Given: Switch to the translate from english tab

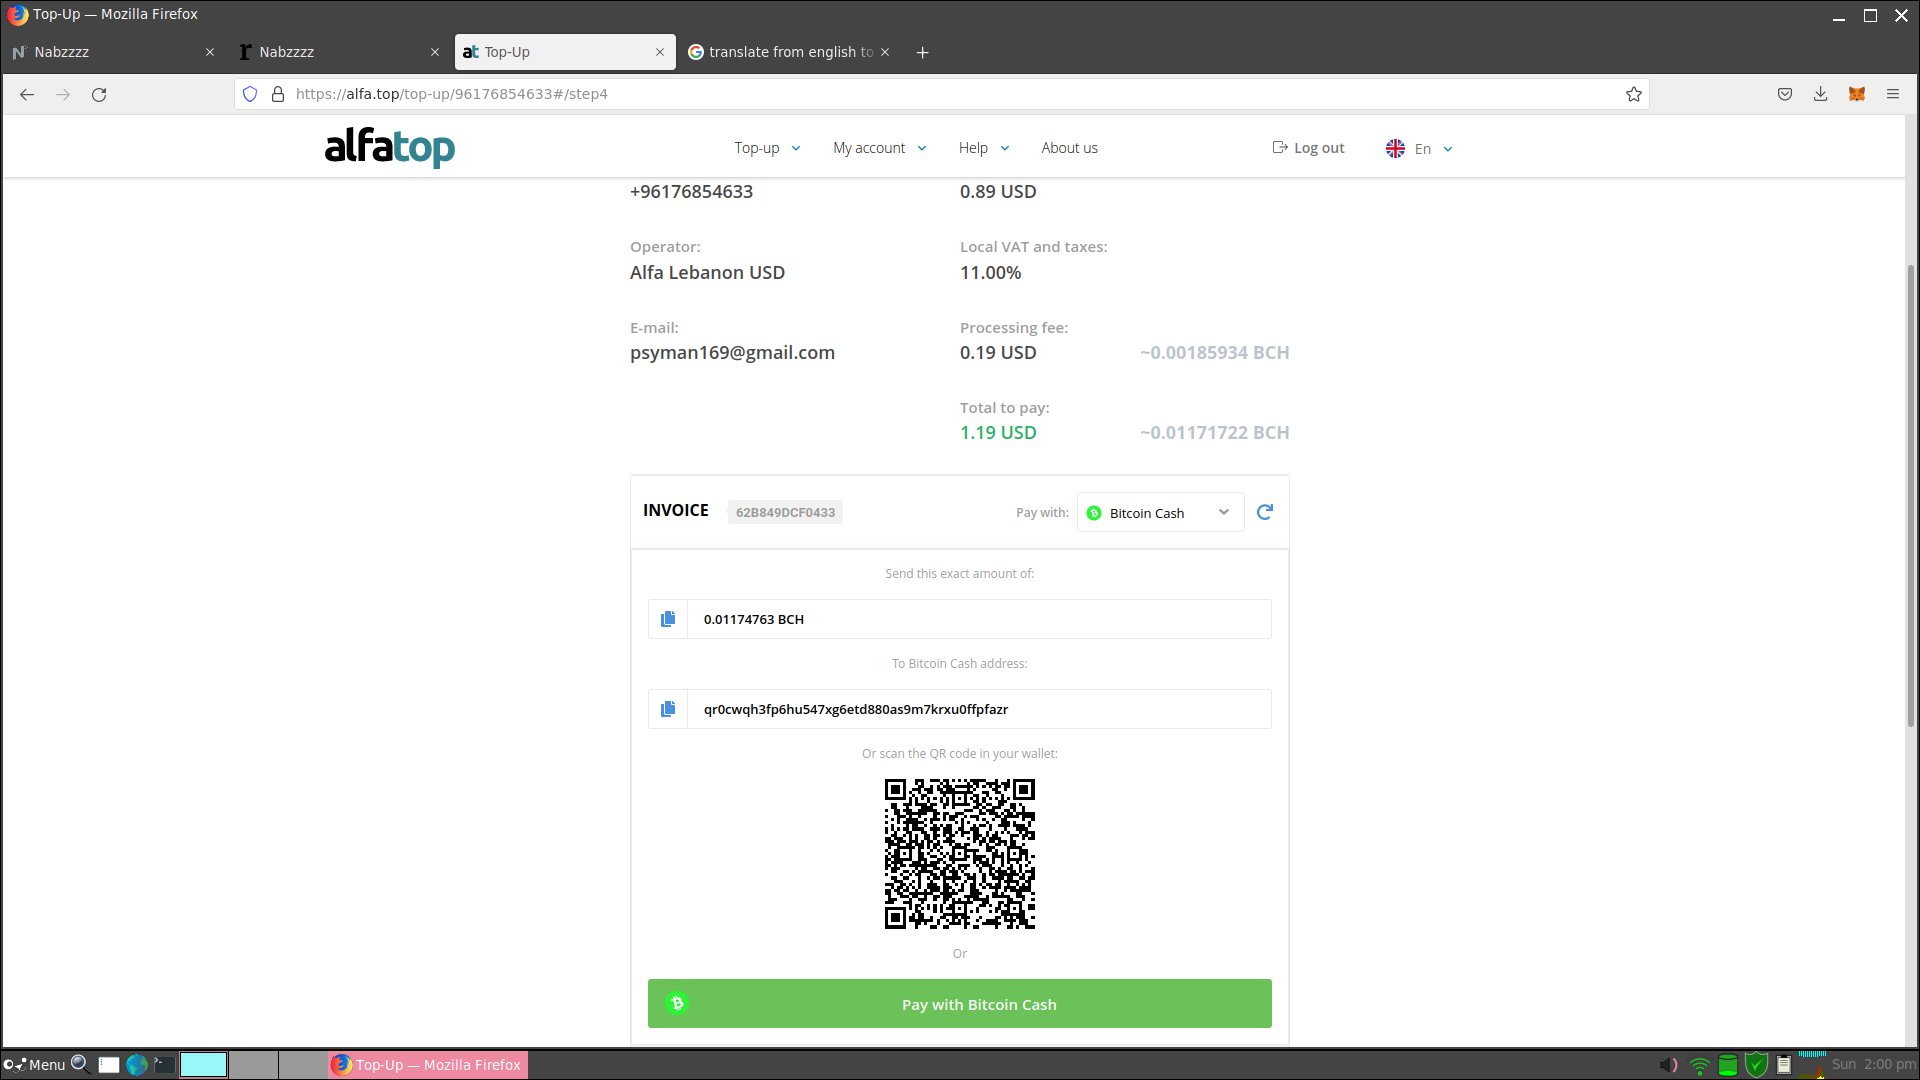Looking at the screenshot, I should tap(790, 52).
